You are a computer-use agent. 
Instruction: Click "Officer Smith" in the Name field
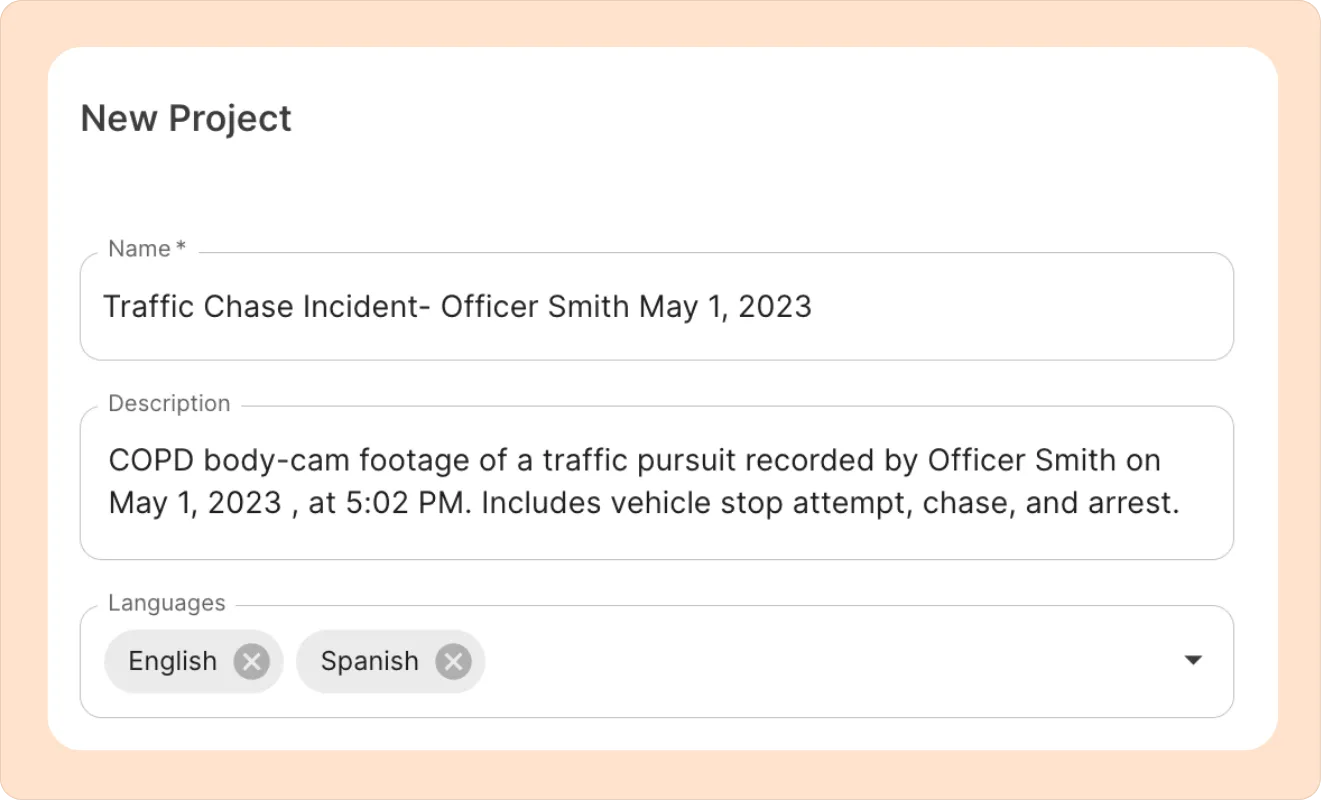pos(534,307)
